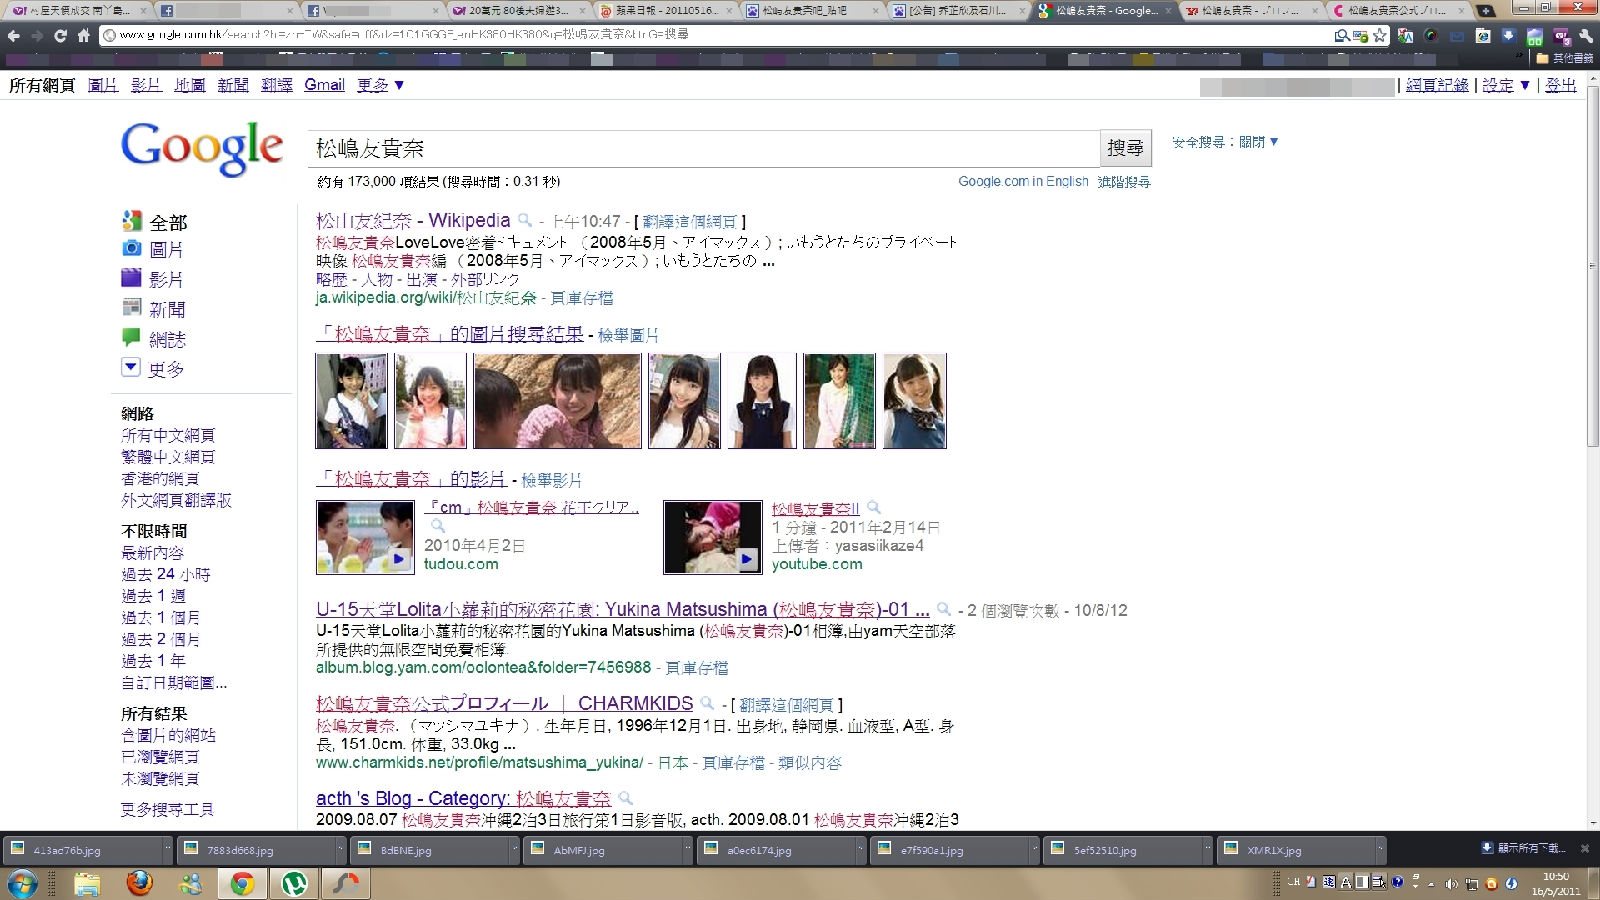This screenshot has width=1600, height=900.
Task: Click the volume icon in system tray
Action: [1451, 883]
